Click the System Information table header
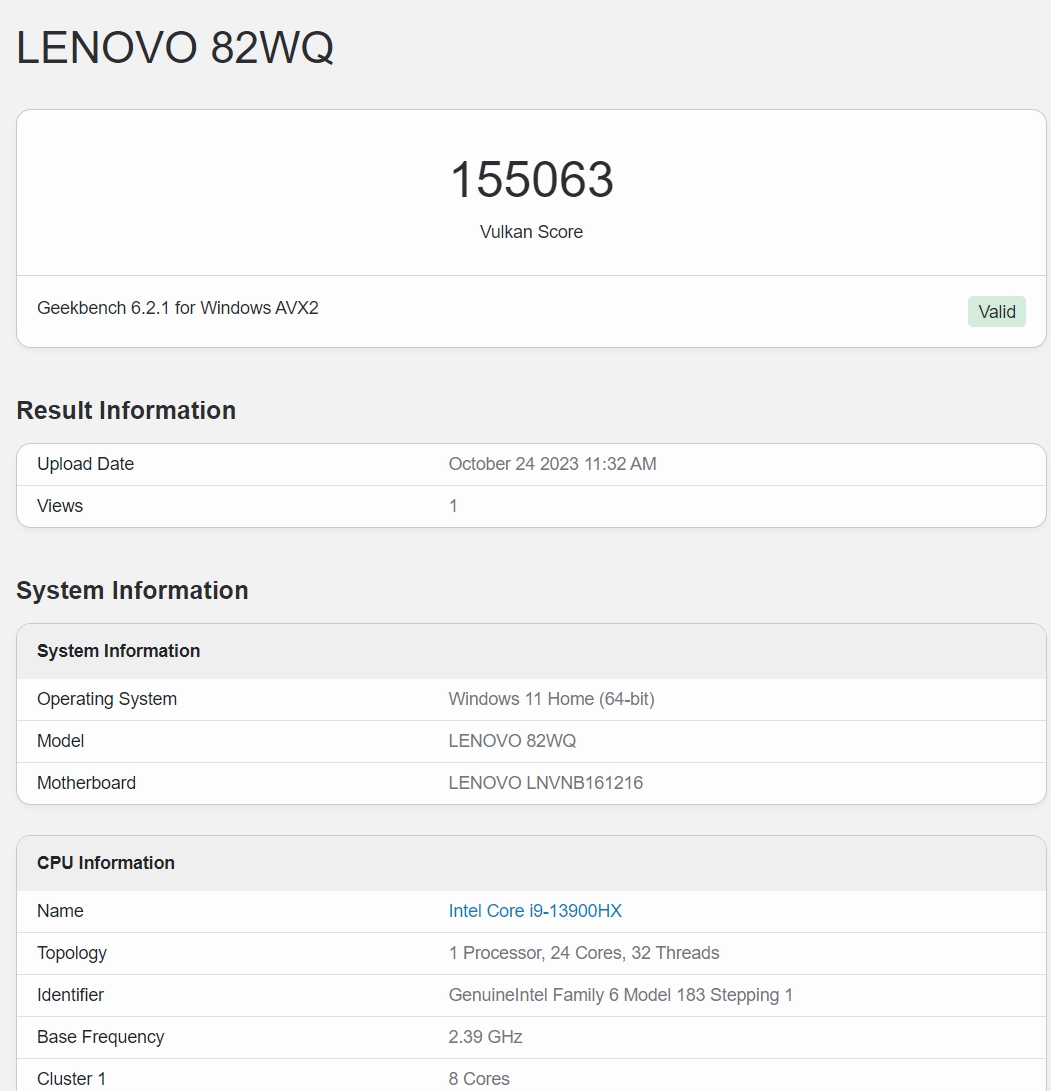The height and width of the screenshot is (1091, 1051). (118, 651)
